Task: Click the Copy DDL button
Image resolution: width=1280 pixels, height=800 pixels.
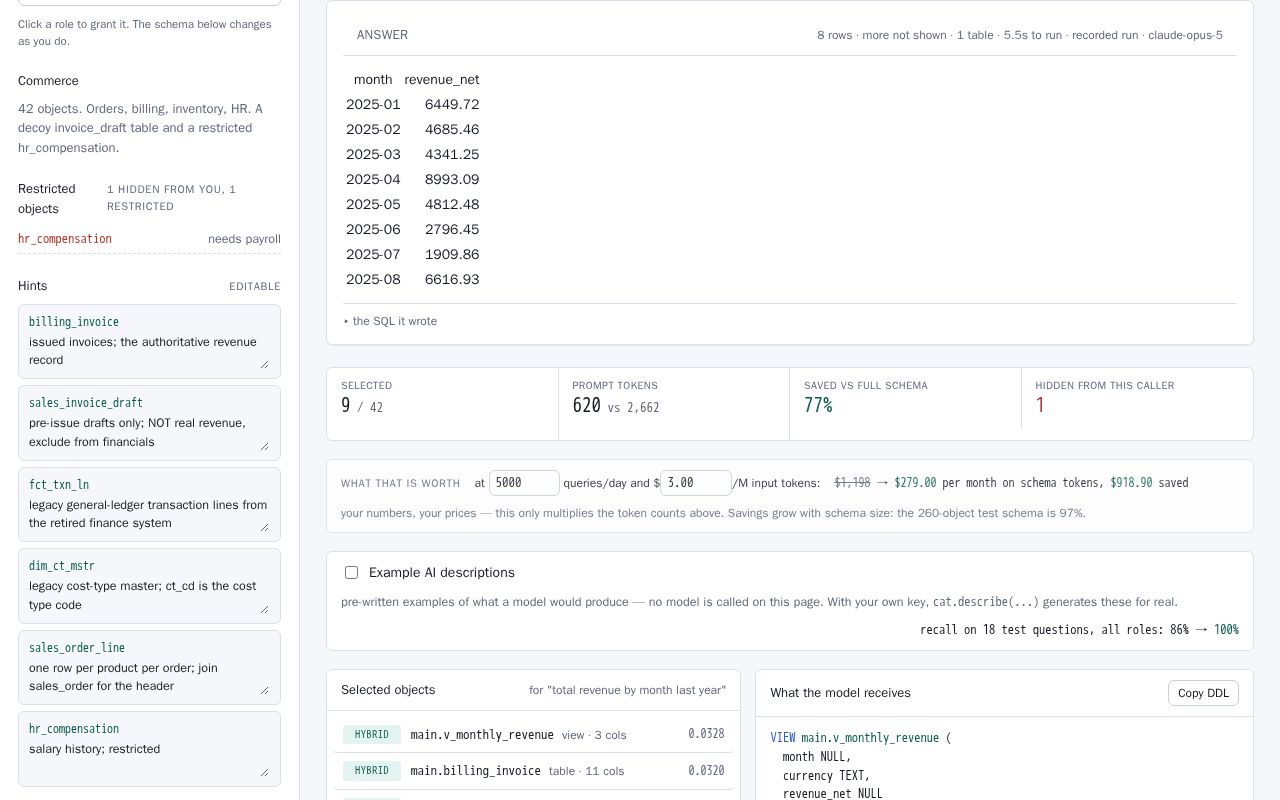Action: [x=1203, y=693]
